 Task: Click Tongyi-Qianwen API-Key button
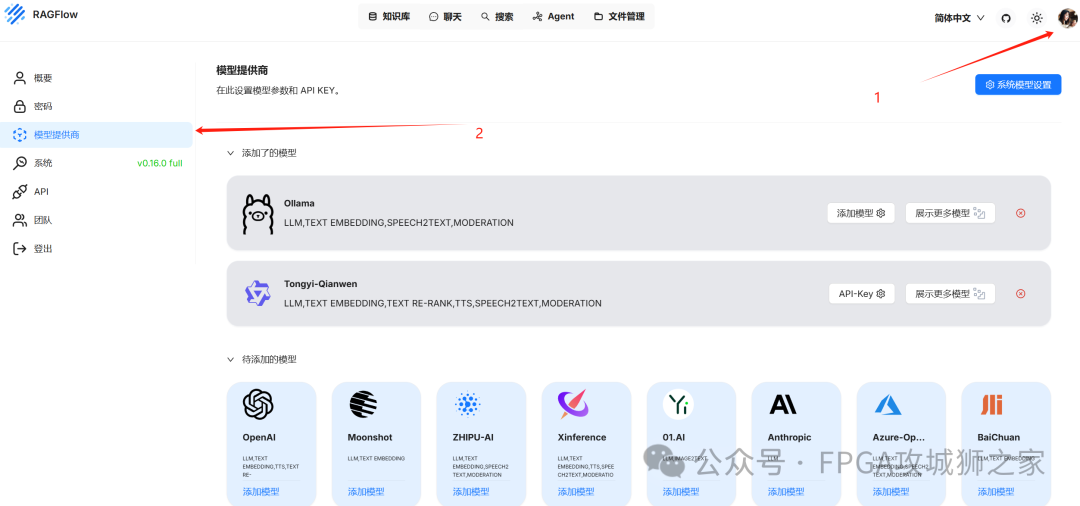coord(861,293)
